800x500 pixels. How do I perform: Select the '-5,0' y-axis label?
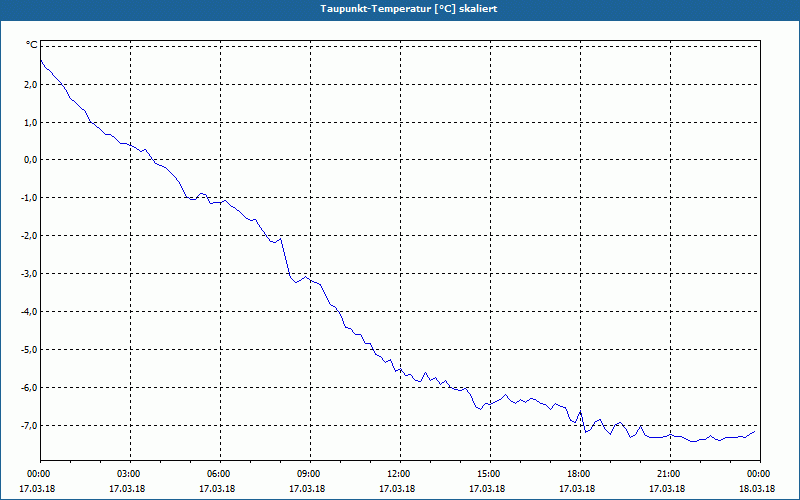click(30, 350)
